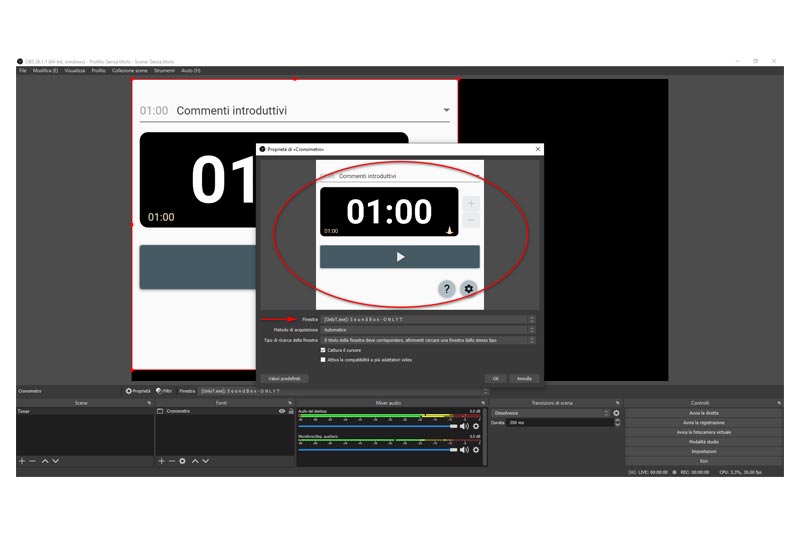
Task: Click the Microfono/Aux volume slider
Action: [378, 450]
